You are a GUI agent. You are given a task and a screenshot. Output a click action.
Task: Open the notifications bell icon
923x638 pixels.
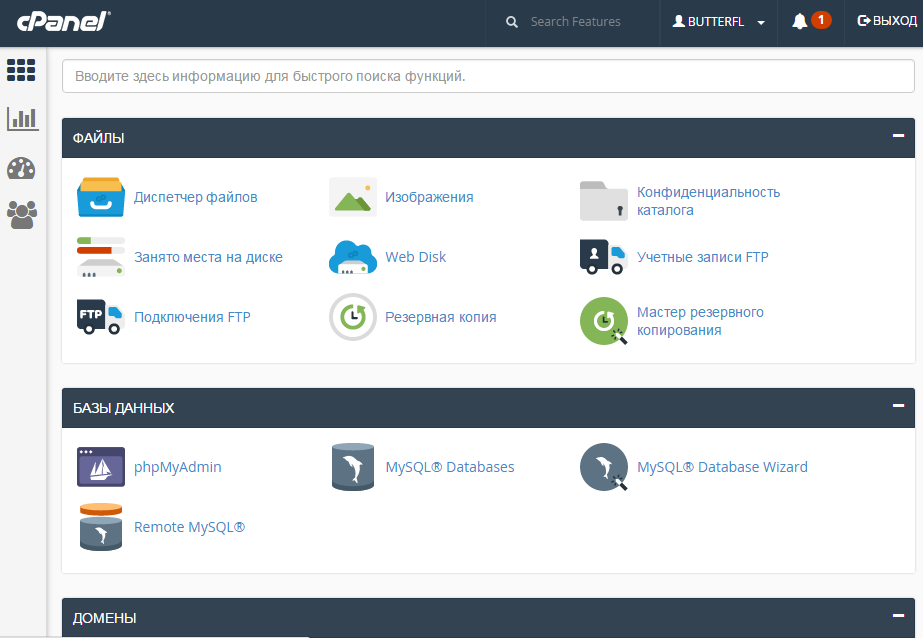[x=799, y=22]
